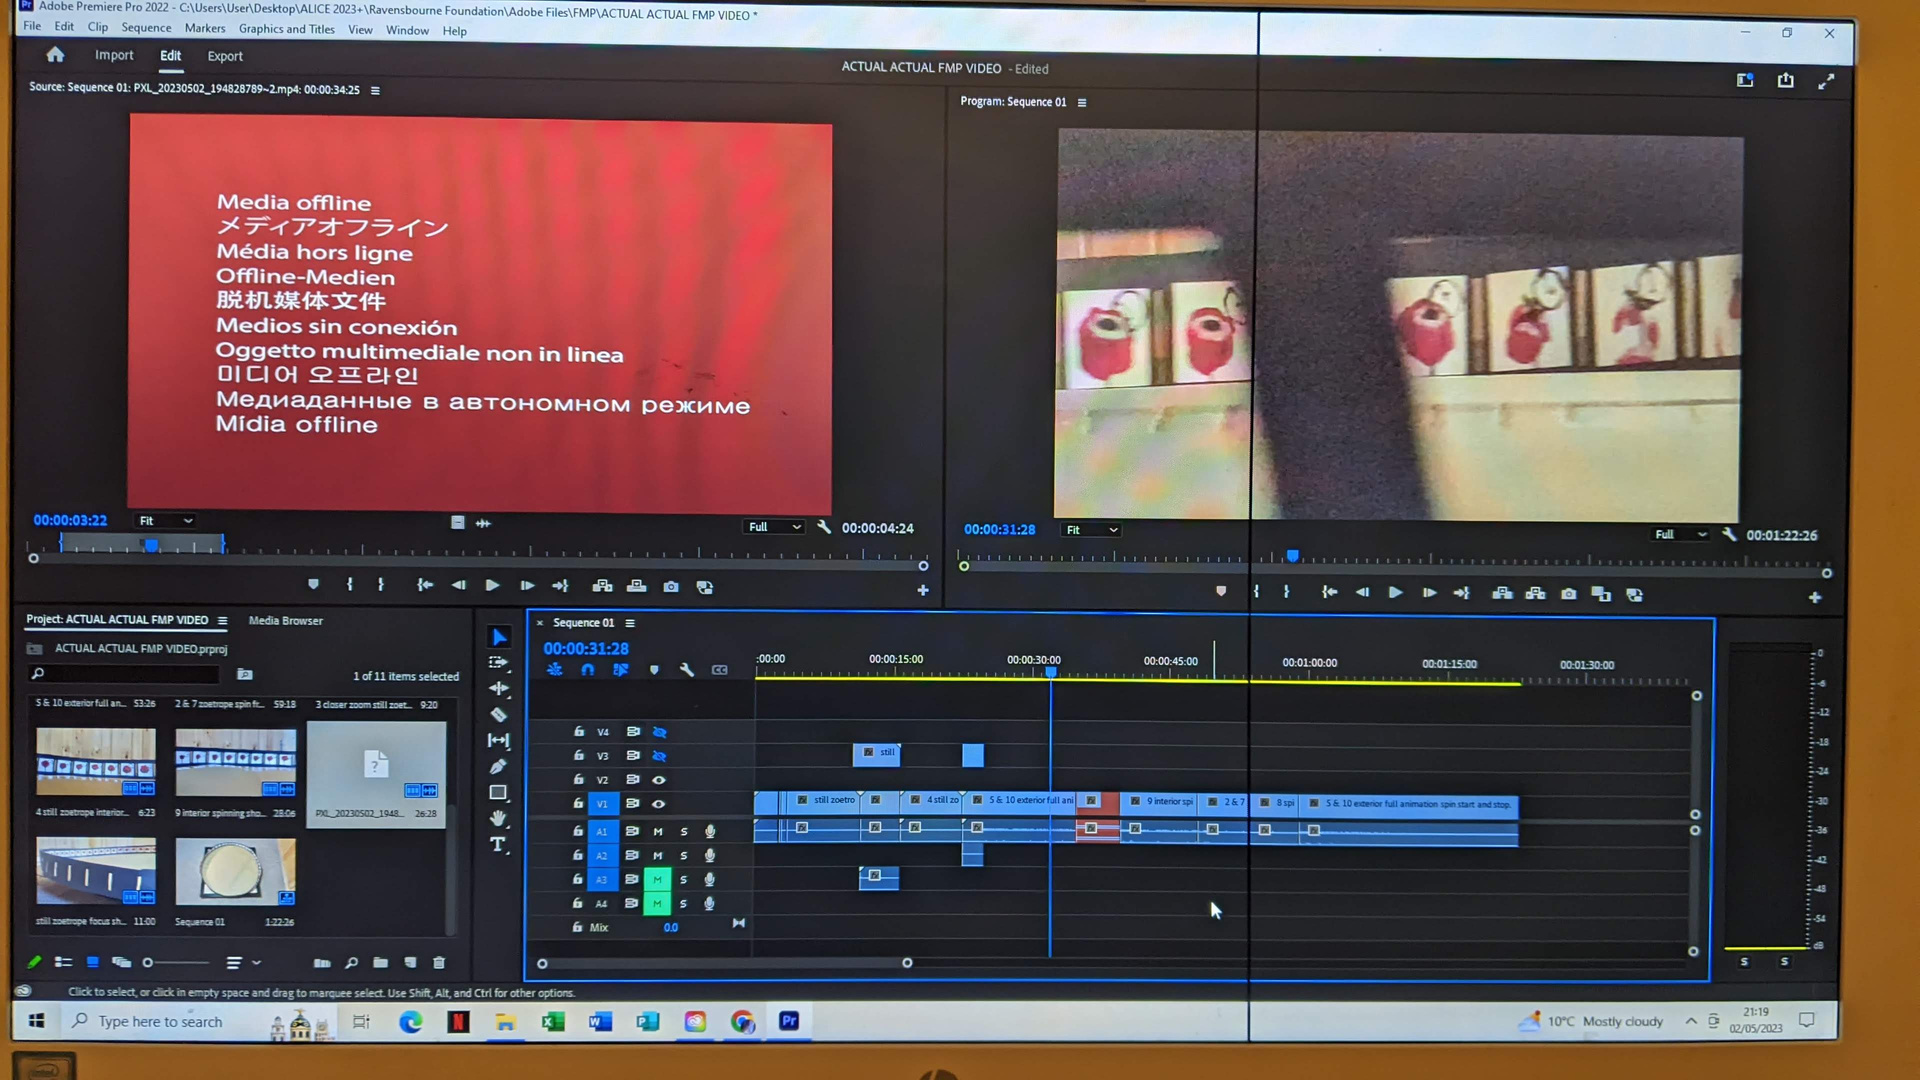The height and width of the screenshot is (1080, 1920).
Task: Open the Source panel menu
Action: (x=375, y=90)
